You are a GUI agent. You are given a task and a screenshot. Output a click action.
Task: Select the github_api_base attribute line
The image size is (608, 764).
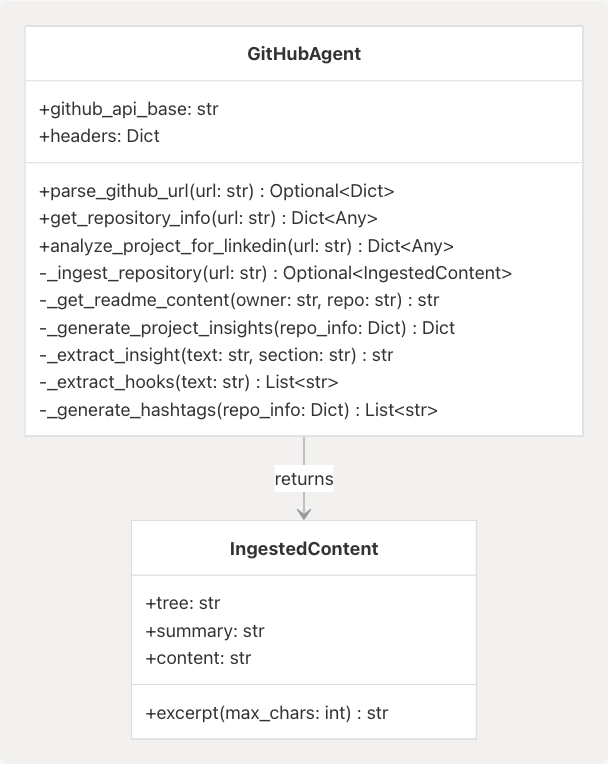[128, 109]
